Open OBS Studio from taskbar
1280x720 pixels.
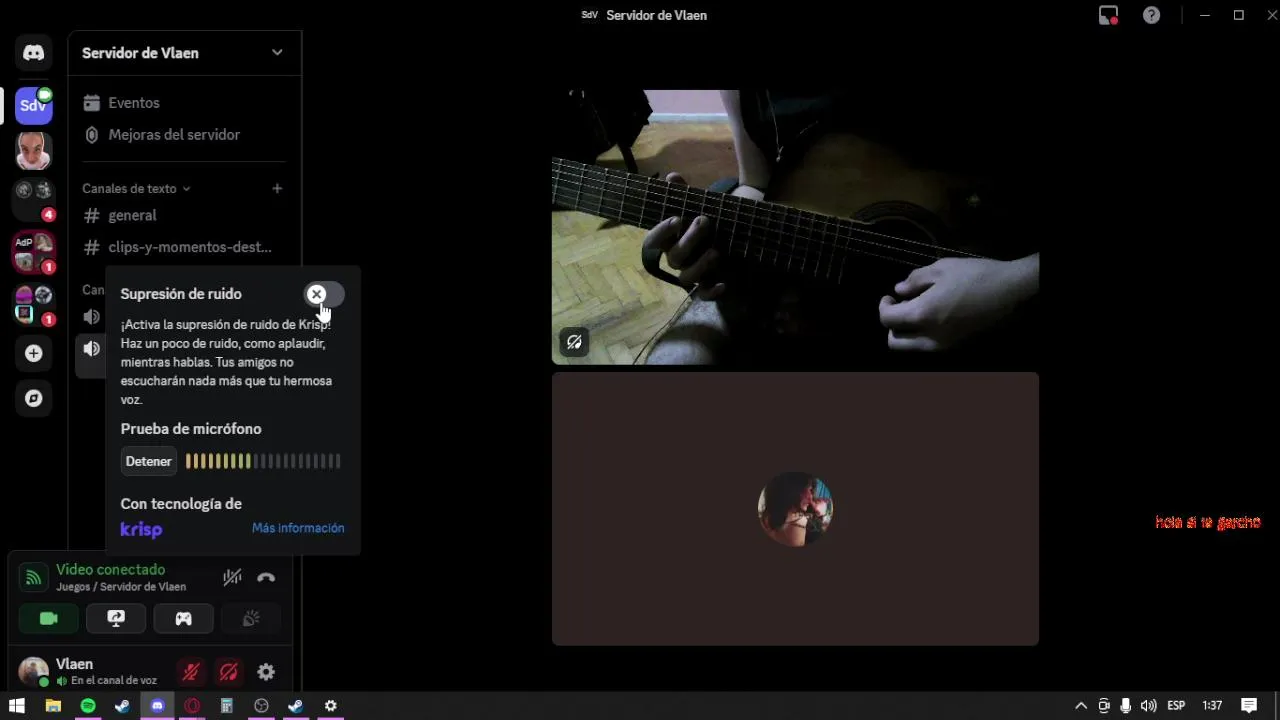click(261, 706)
